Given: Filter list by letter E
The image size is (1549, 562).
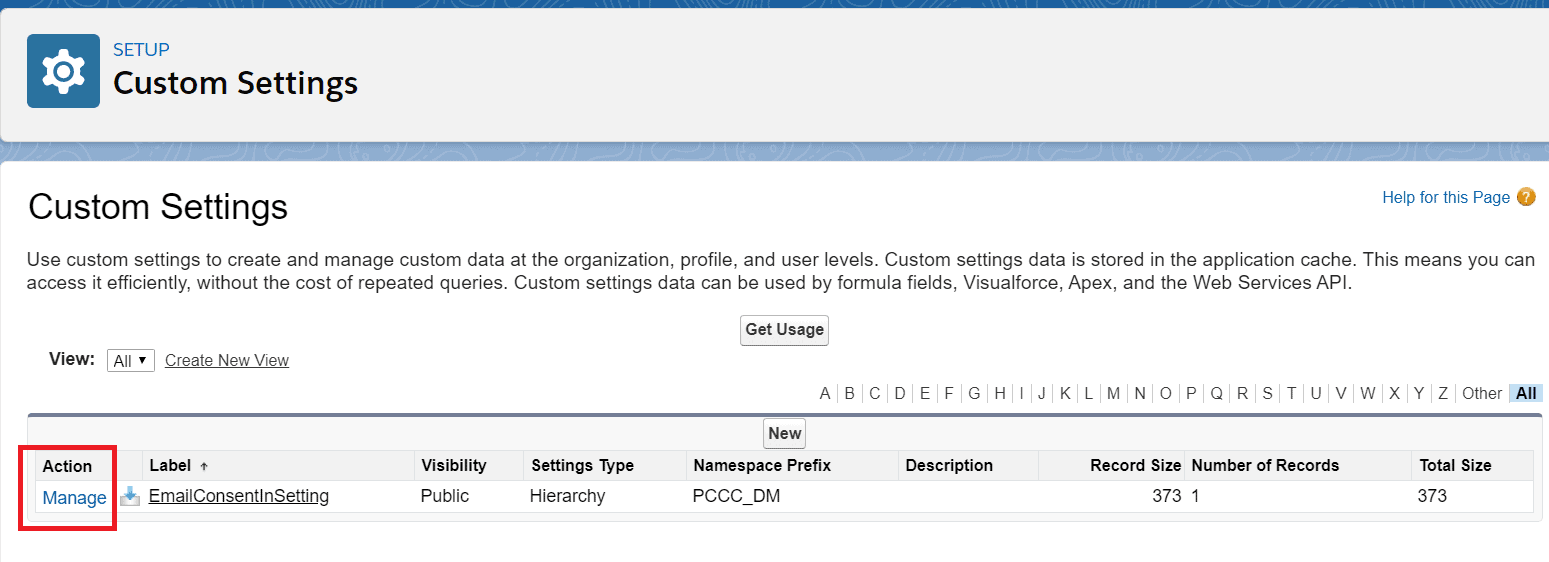Looking at the screenshot, I should [x=925, y=393].
